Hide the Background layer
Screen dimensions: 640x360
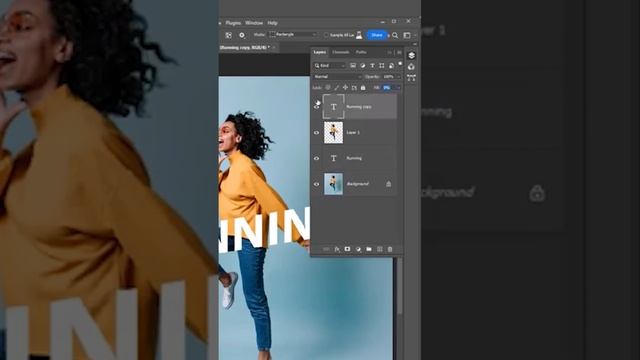(316, 184)
